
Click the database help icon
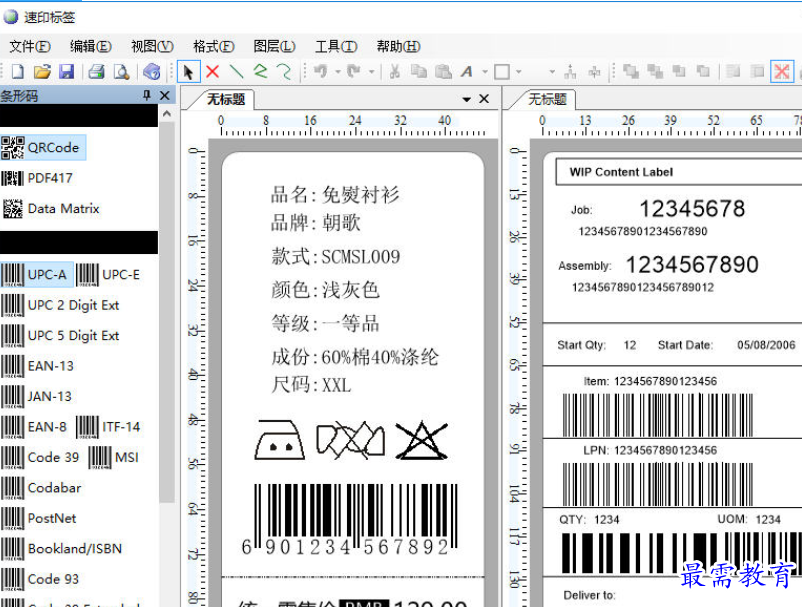[x=151, y=72]
